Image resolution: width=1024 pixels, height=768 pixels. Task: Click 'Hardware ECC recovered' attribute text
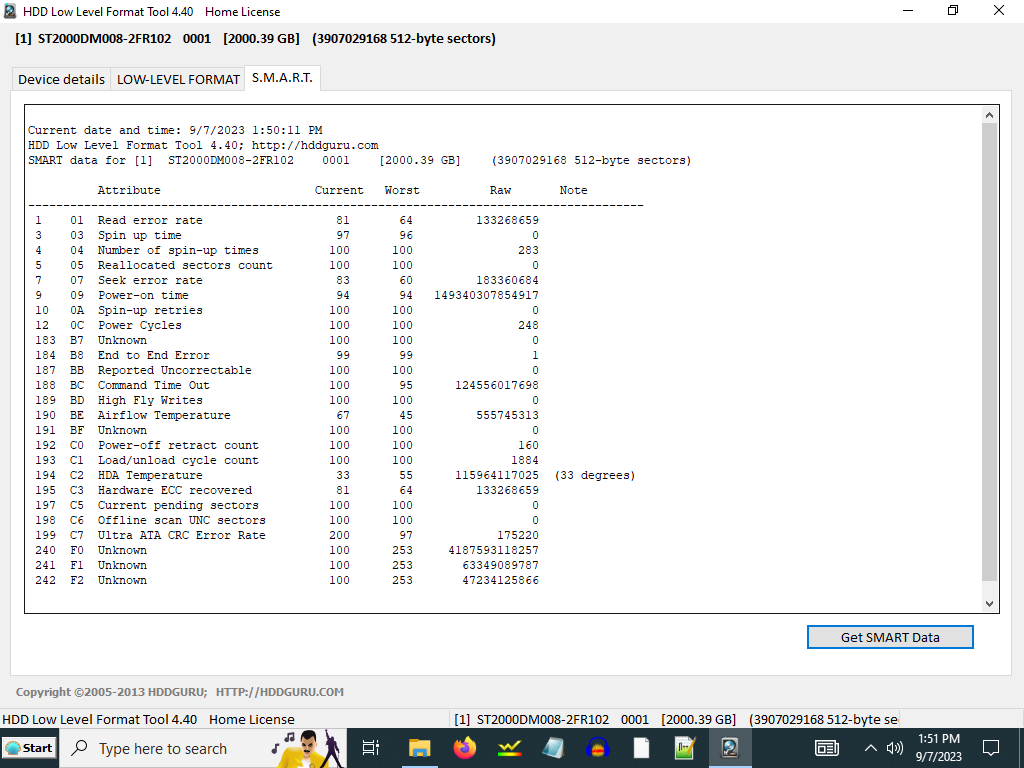174,490
